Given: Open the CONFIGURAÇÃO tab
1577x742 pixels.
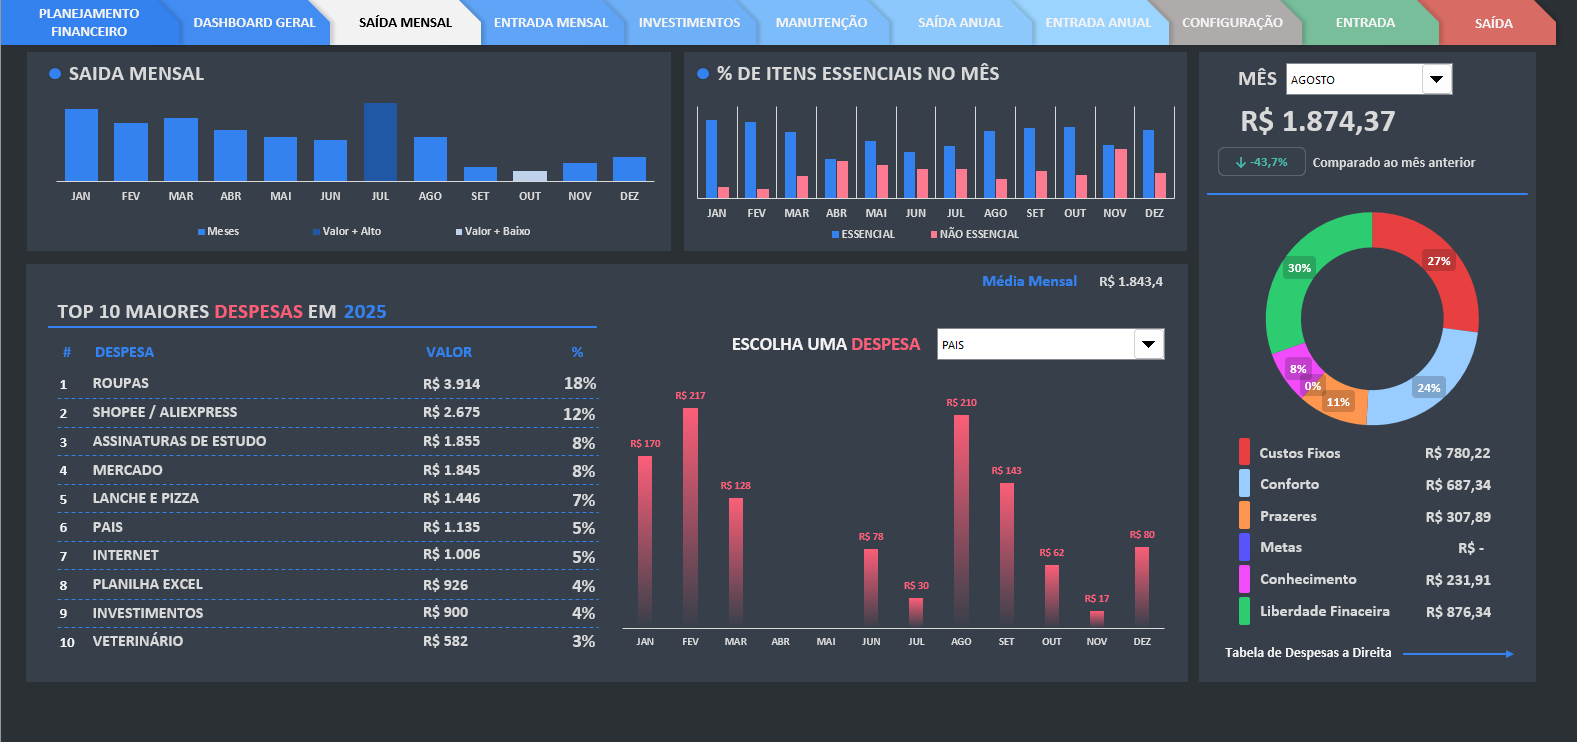Looking at the screenshot, I should coord(1232,22).
